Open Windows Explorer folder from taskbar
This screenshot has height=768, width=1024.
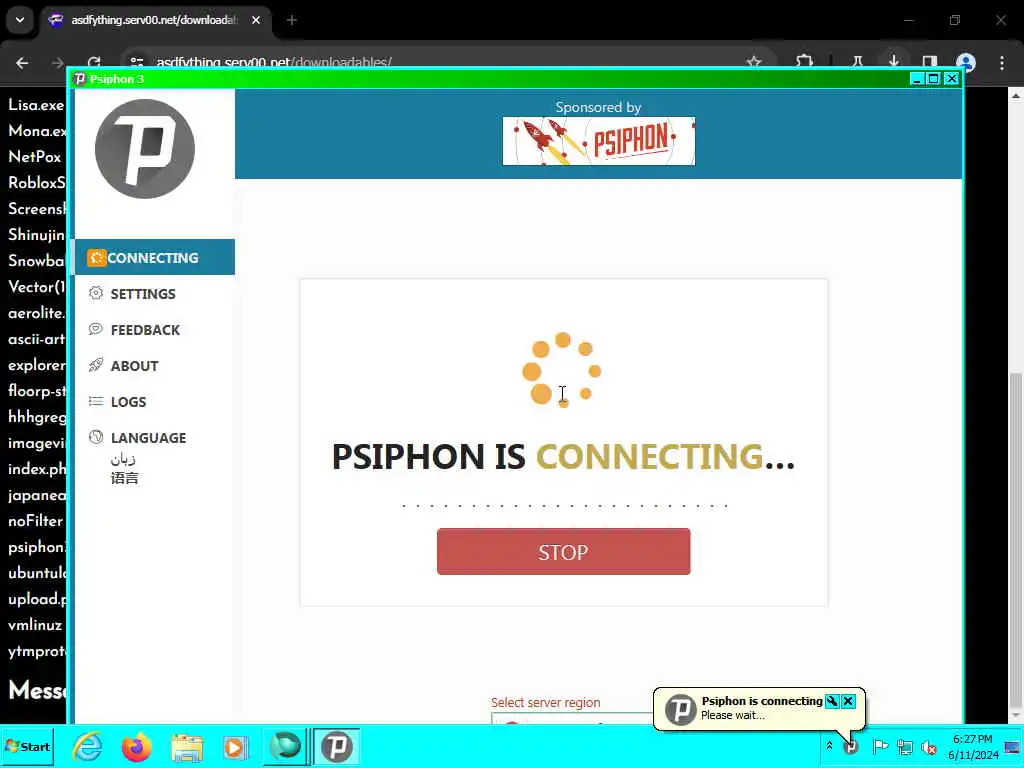(187, 746)
